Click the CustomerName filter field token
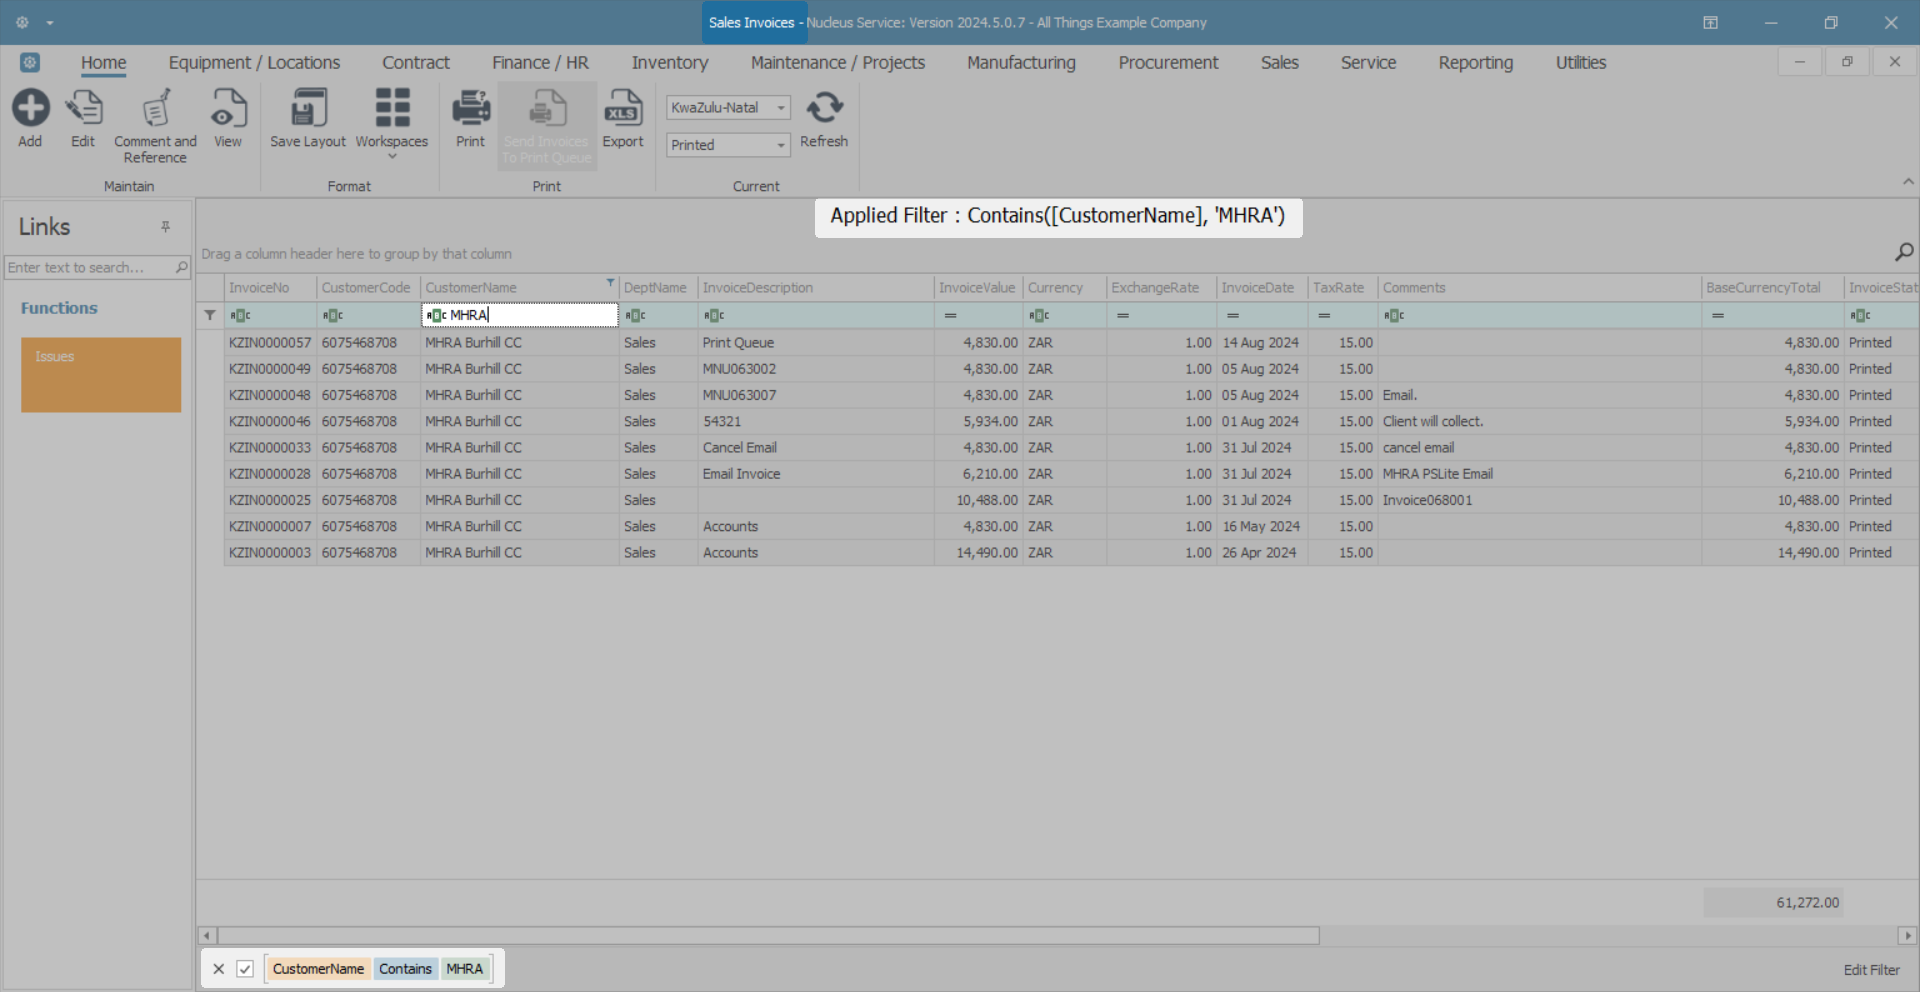Image resolution: width=1920 pixels, height=992 pixels. (x=318, y=969)
